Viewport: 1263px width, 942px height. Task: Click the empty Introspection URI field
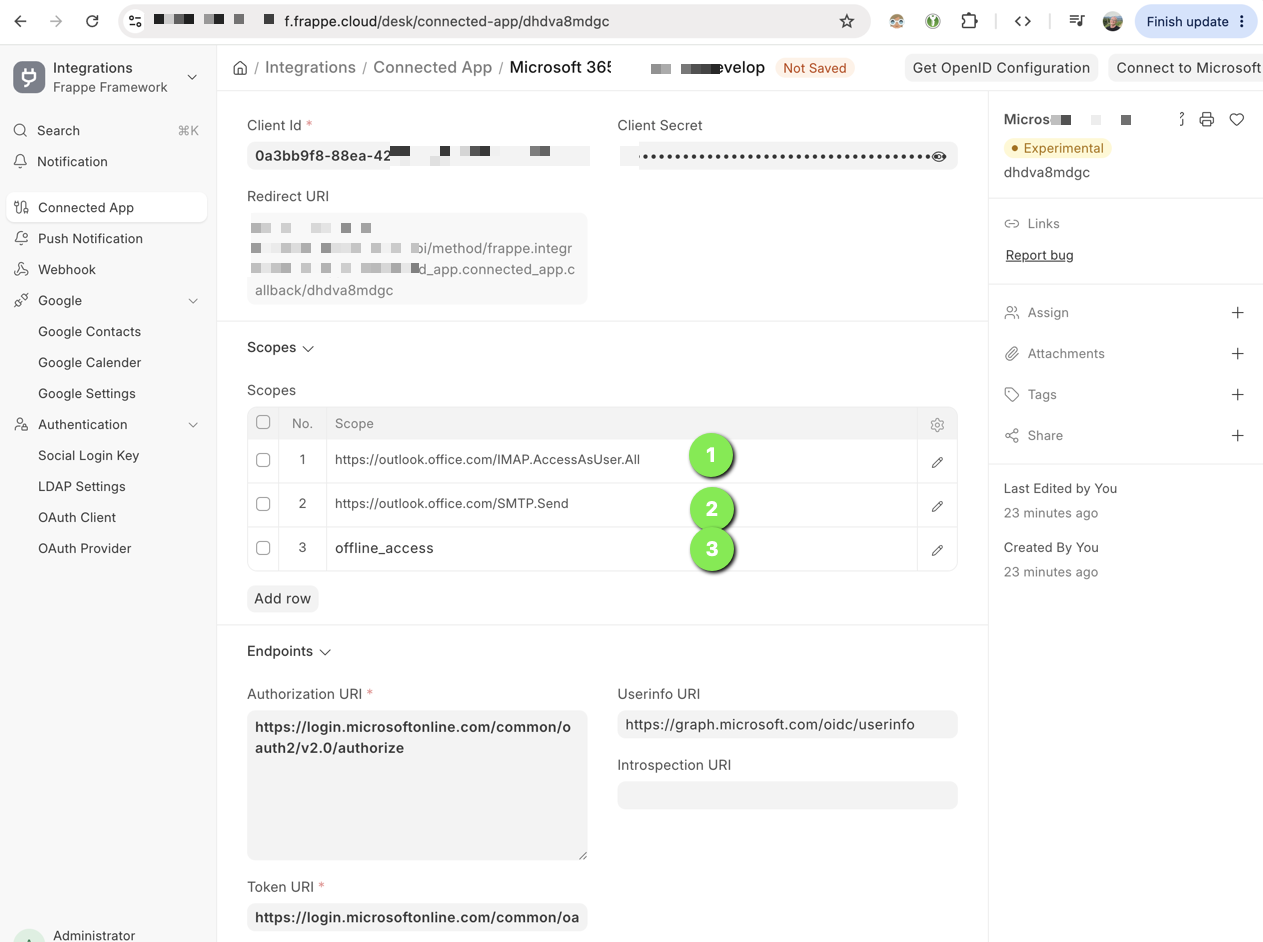pyautogui.click(x=787, y=796)
